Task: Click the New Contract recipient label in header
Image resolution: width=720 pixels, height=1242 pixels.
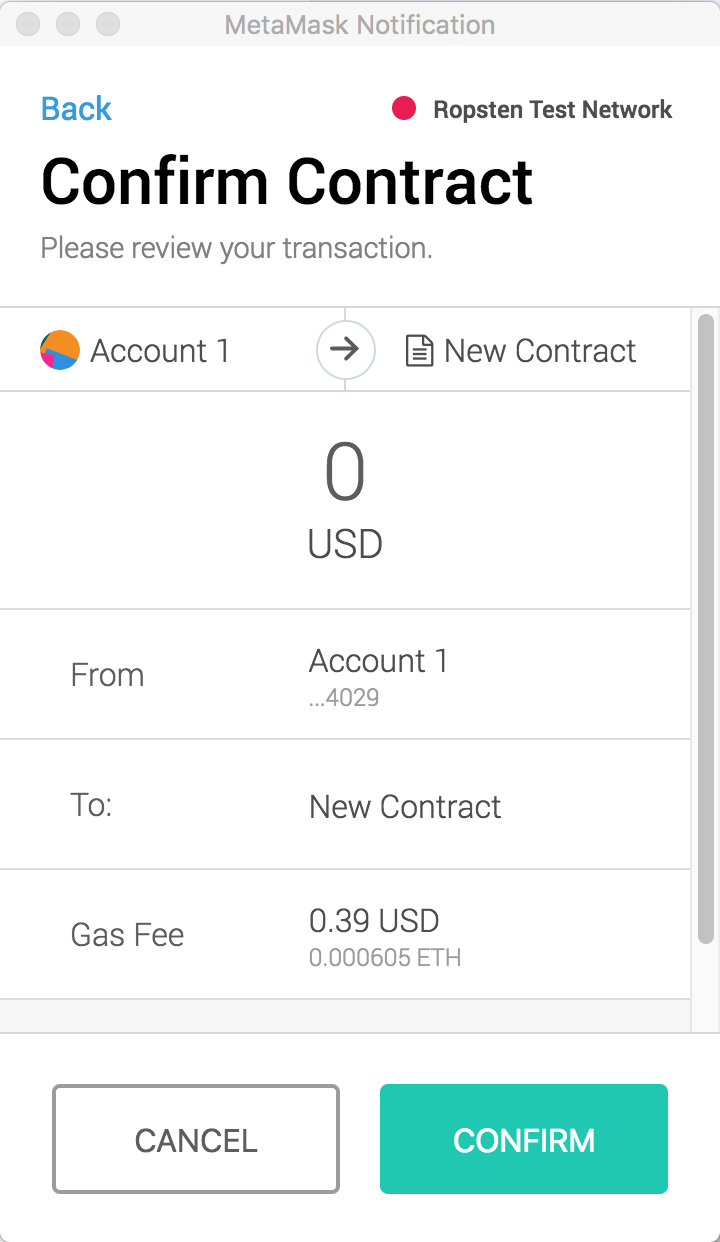Action: pos(540,351)
